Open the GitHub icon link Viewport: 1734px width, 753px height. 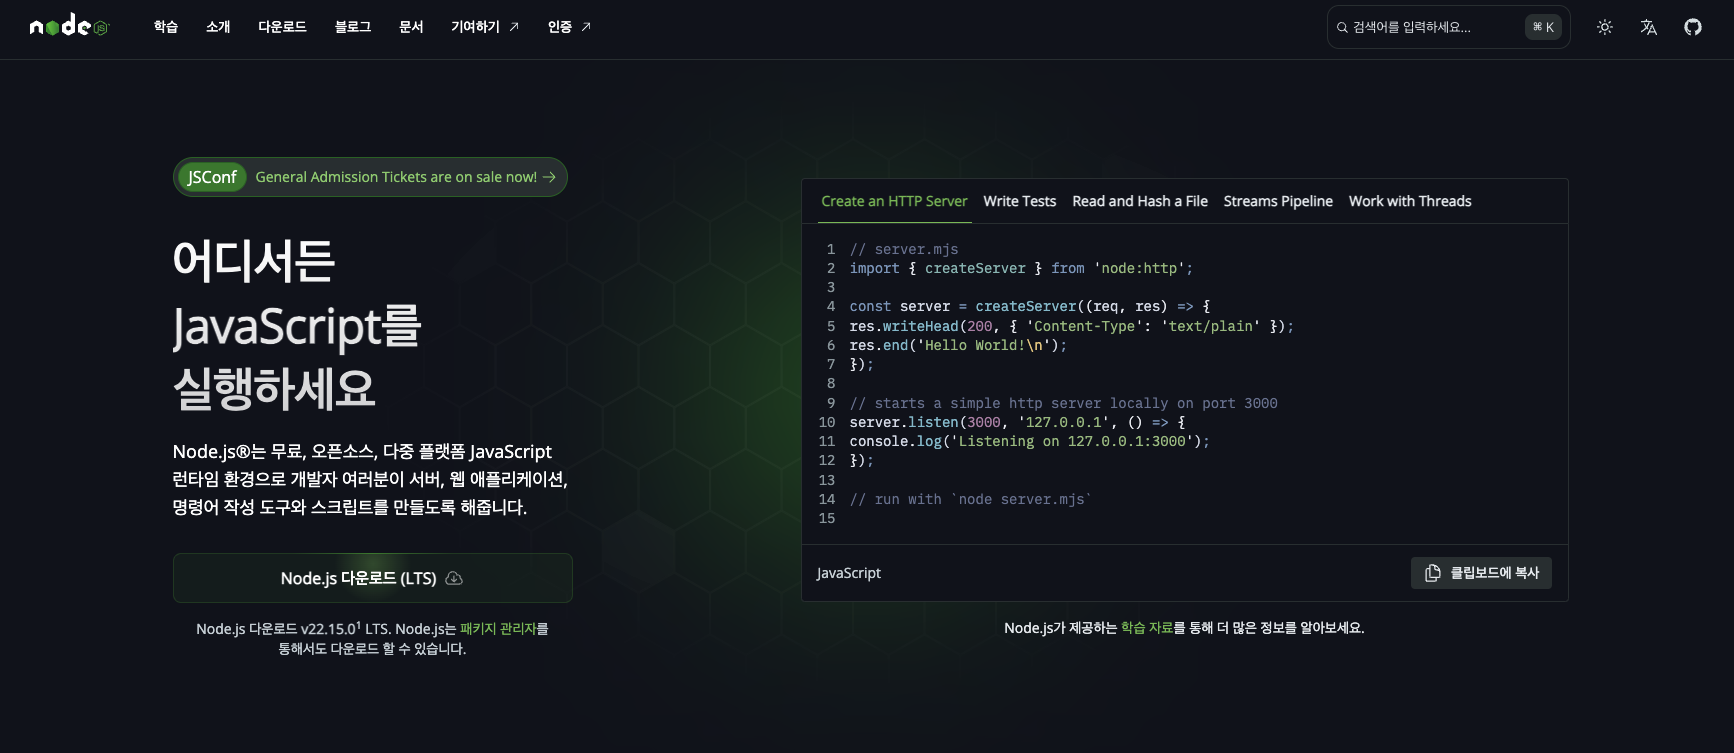click(1693, 27)
